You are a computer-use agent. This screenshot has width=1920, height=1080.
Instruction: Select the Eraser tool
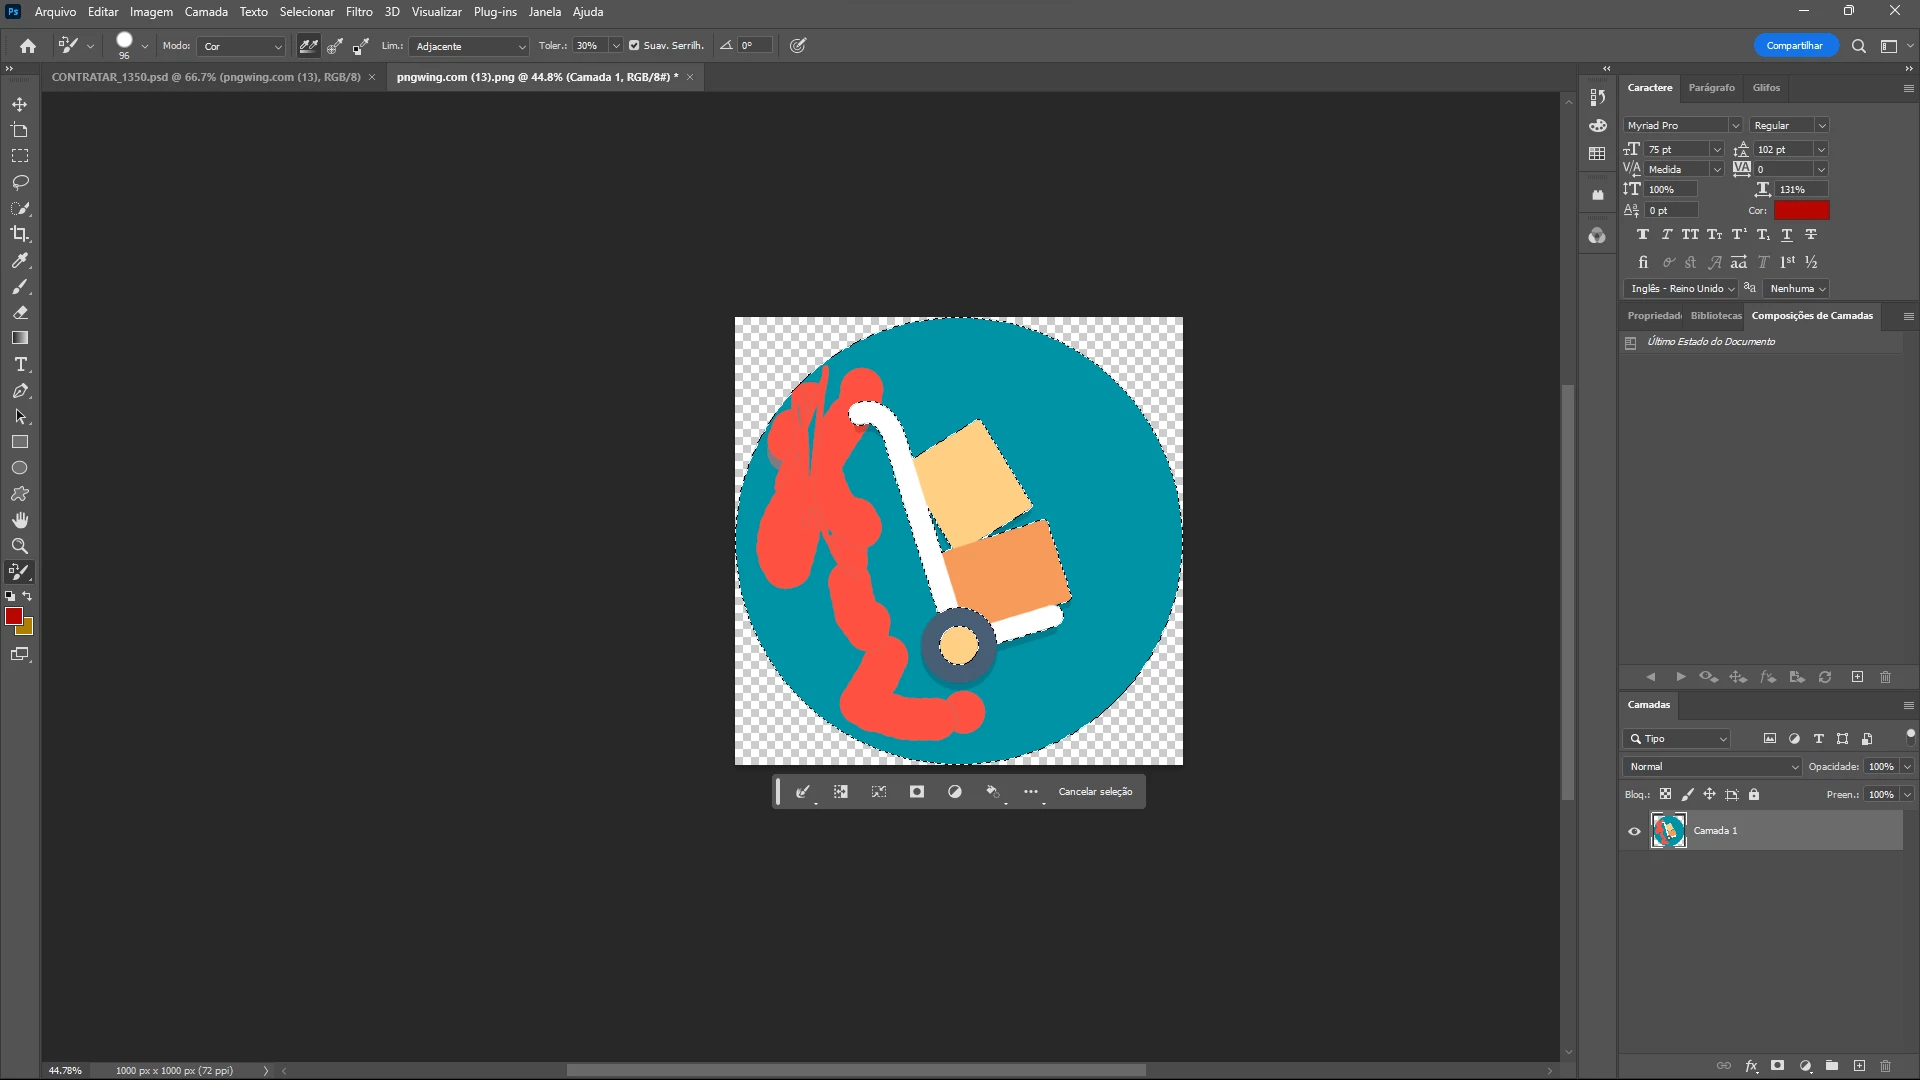20,312
